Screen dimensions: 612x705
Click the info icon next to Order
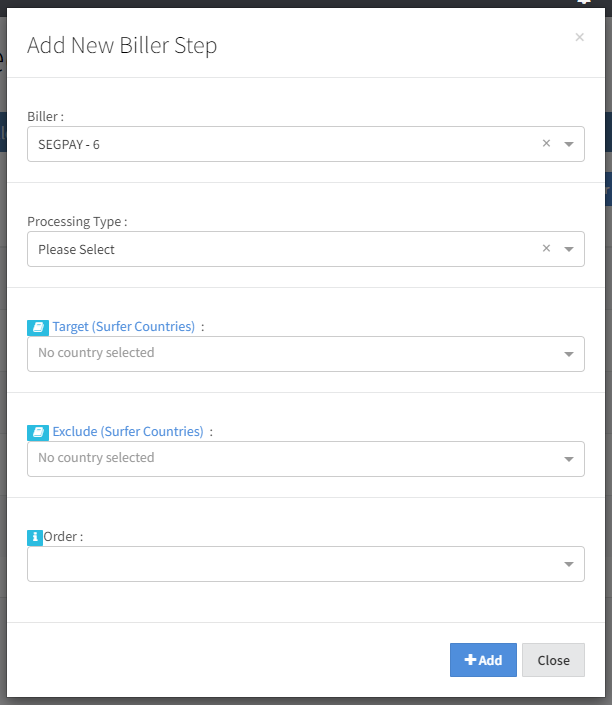[35, 537]
